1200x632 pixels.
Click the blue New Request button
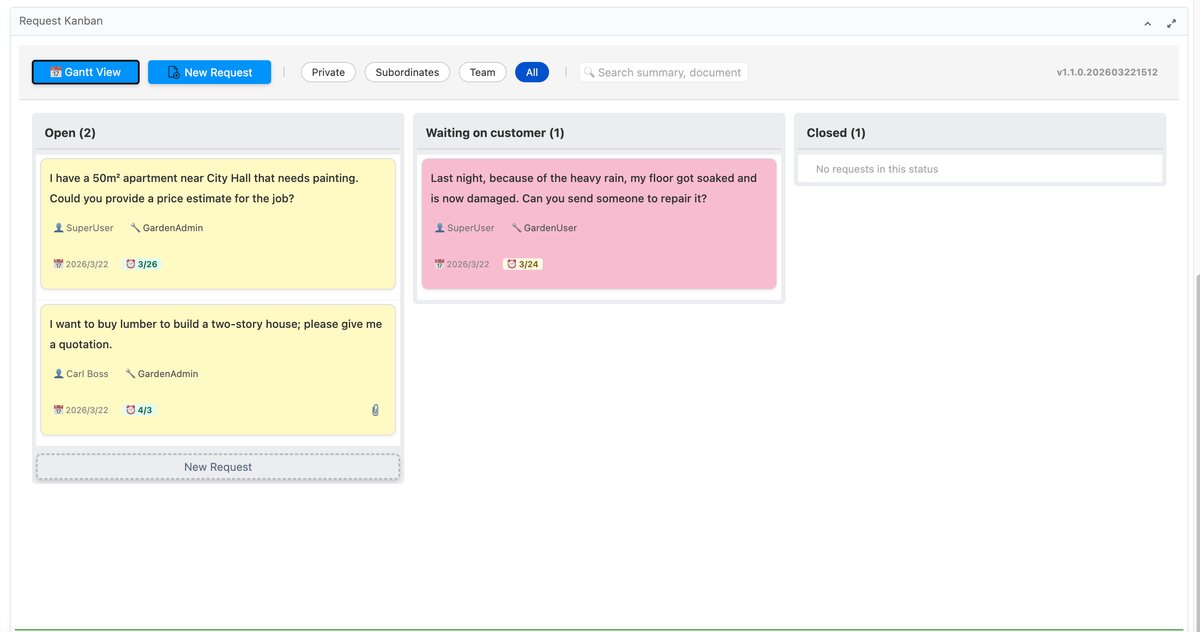click(x=209, y=72)
